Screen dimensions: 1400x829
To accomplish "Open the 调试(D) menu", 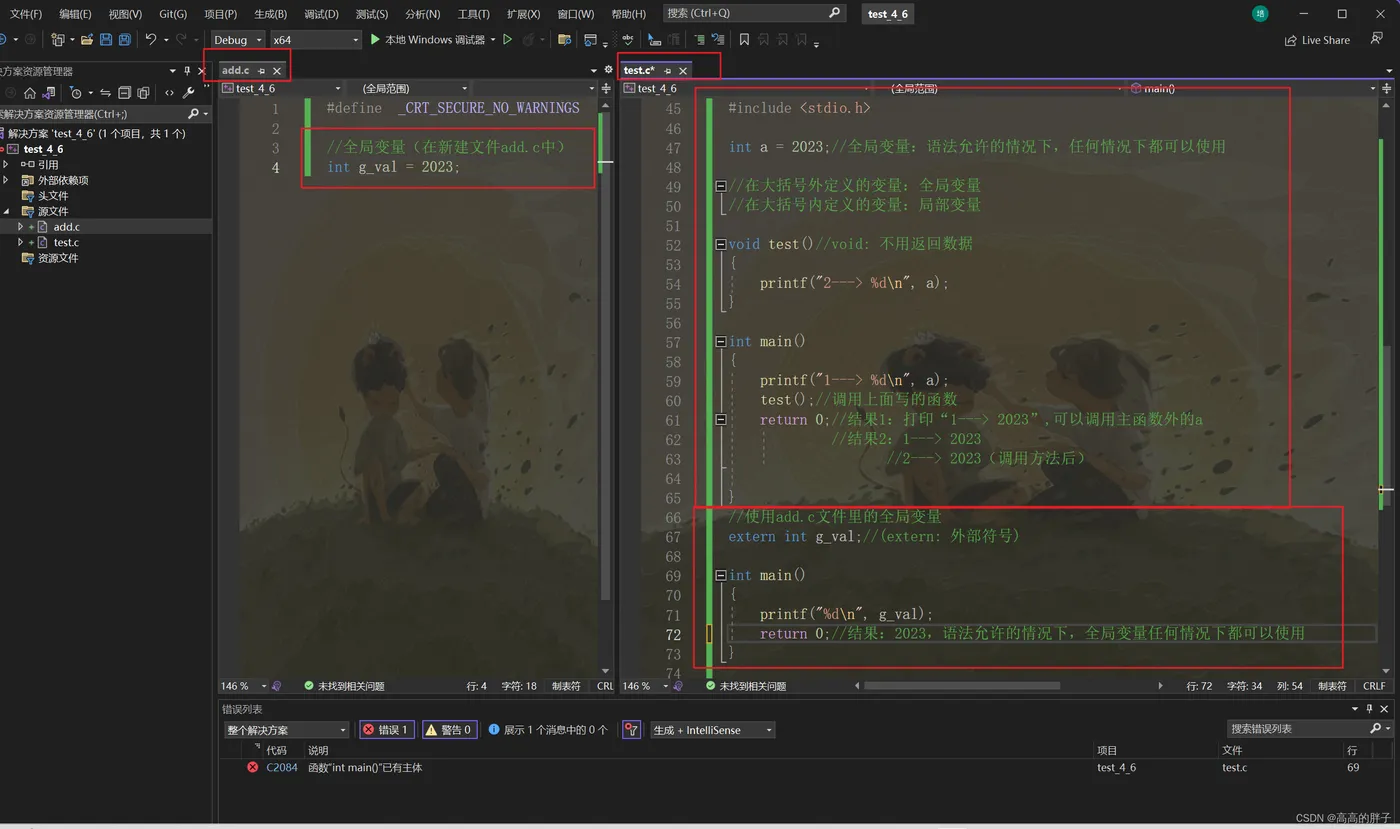I will [321, 14].
